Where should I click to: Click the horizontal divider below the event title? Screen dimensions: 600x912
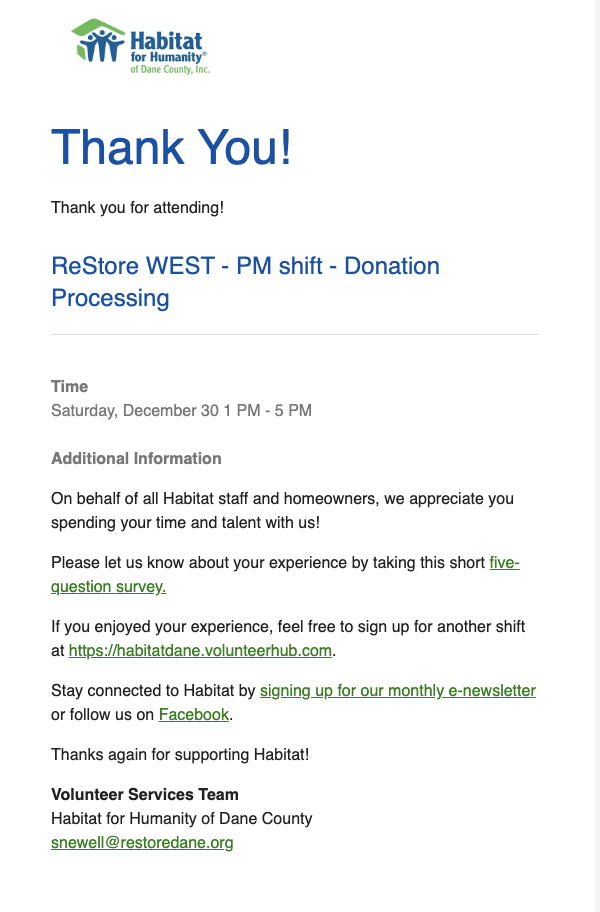click(x=294, y=335)
